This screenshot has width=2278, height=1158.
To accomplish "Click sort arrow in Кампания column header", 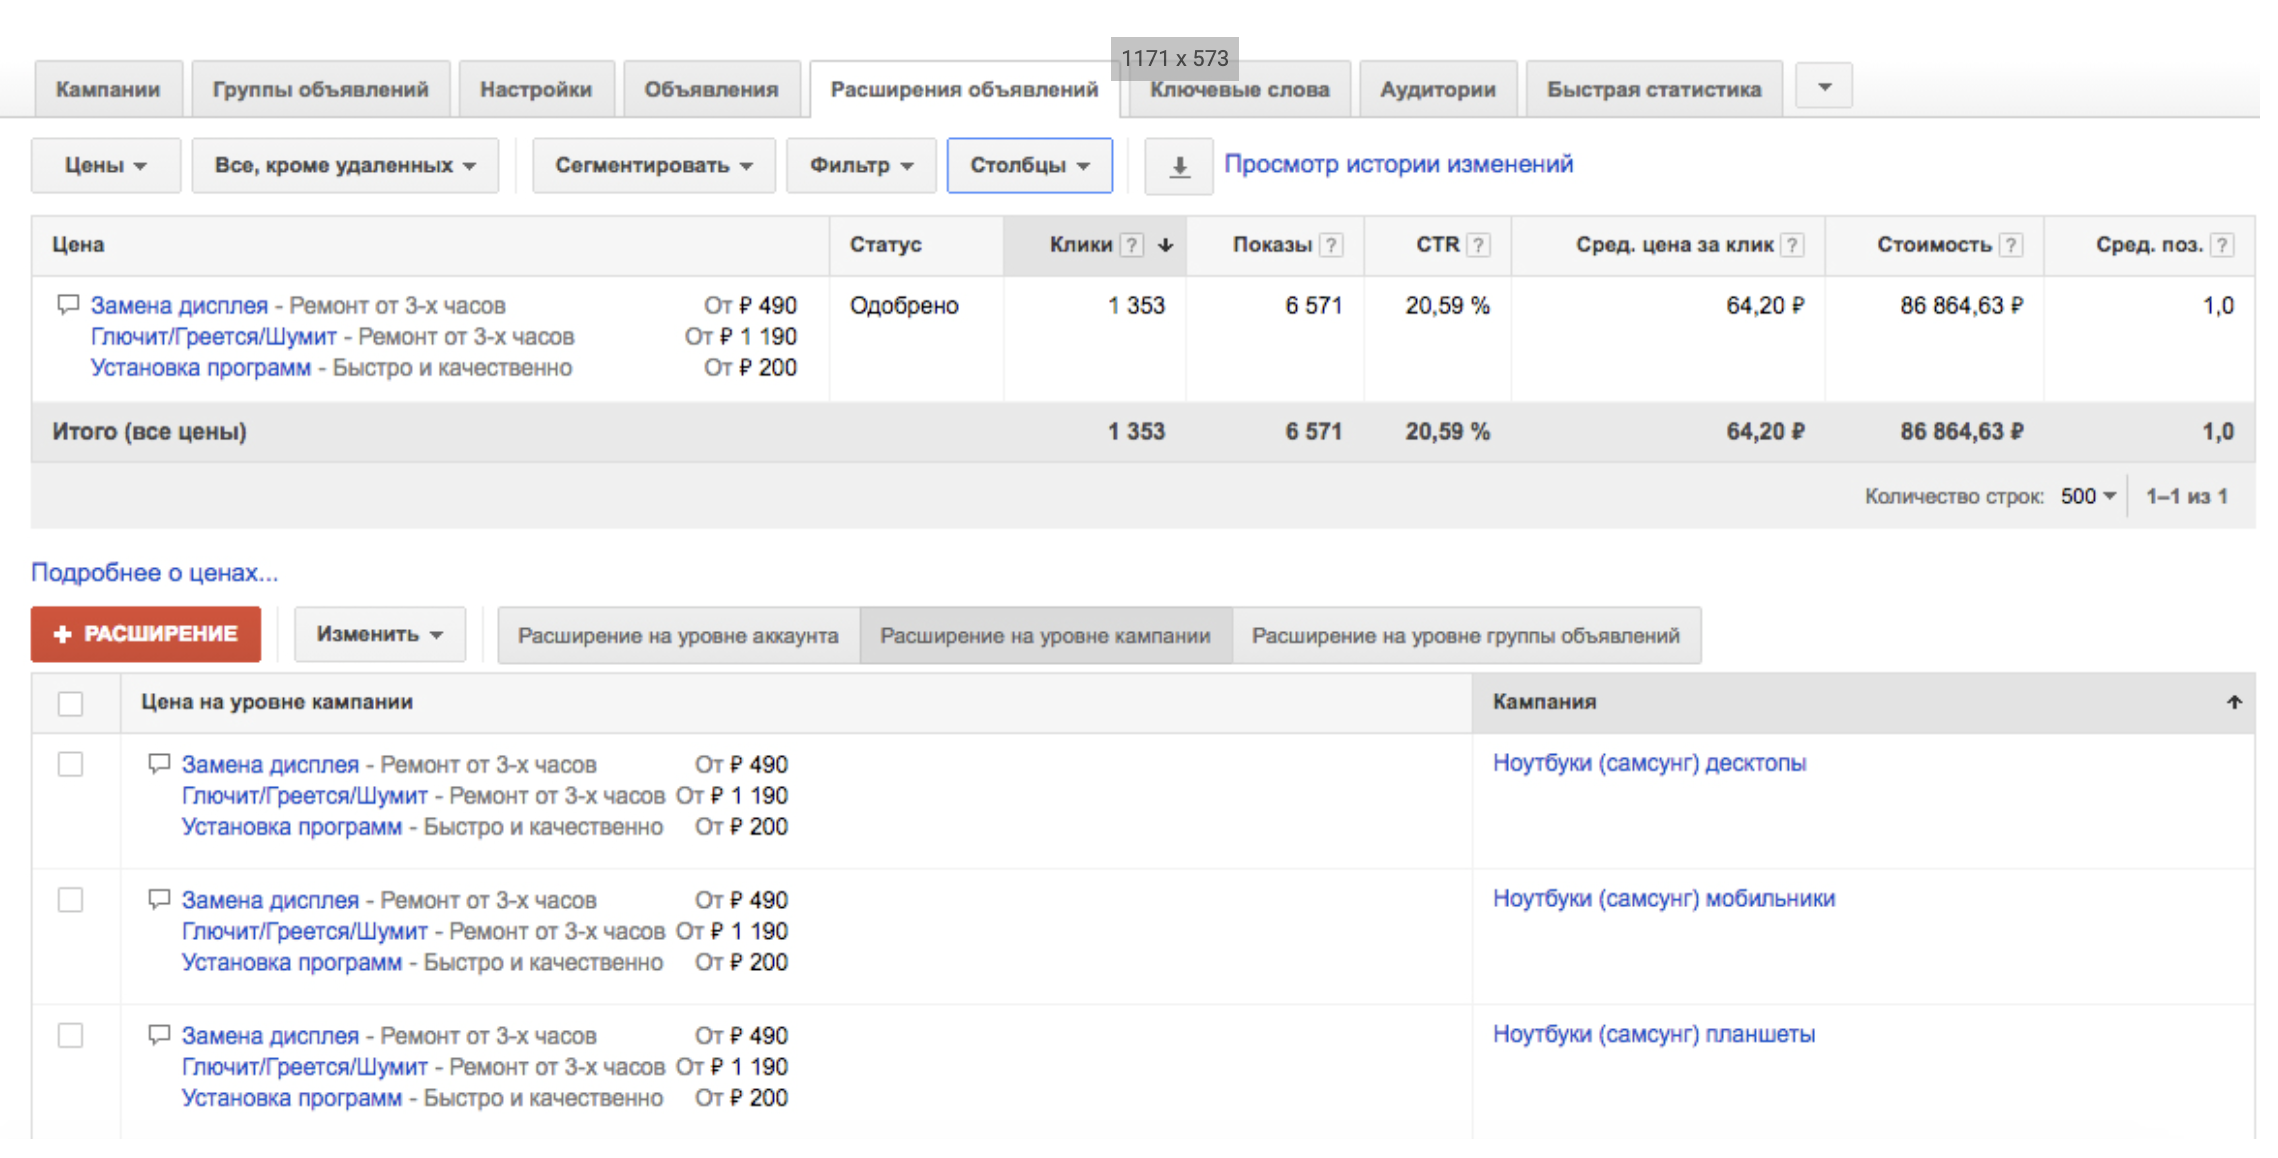I will point(2234,702).
